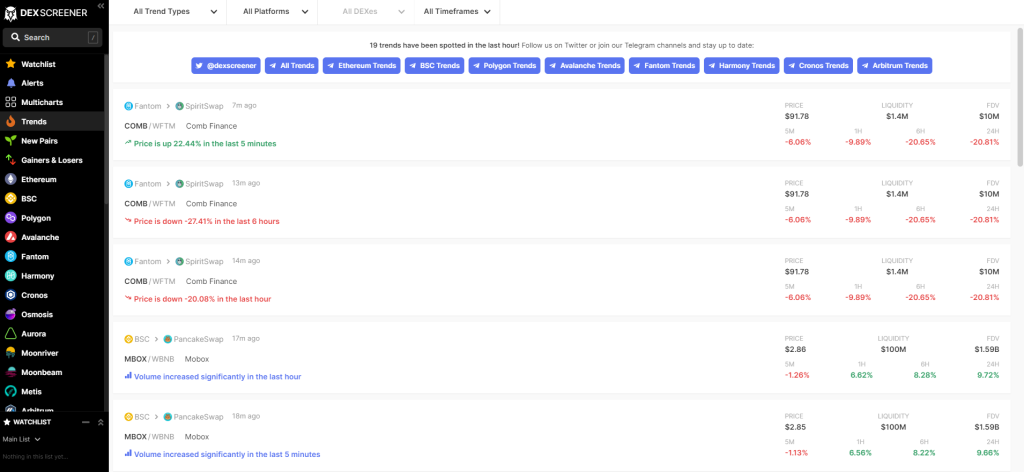
Task: Open the All Platforms dropdown
Action: 274,11
